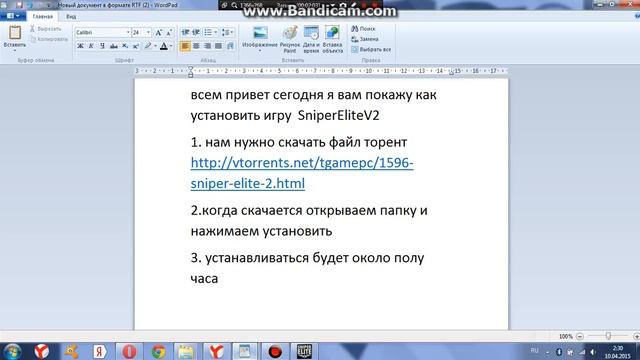This screenshot has height=360, width=640.
Task: Click the volume icon in system tray
Action: 593,351
